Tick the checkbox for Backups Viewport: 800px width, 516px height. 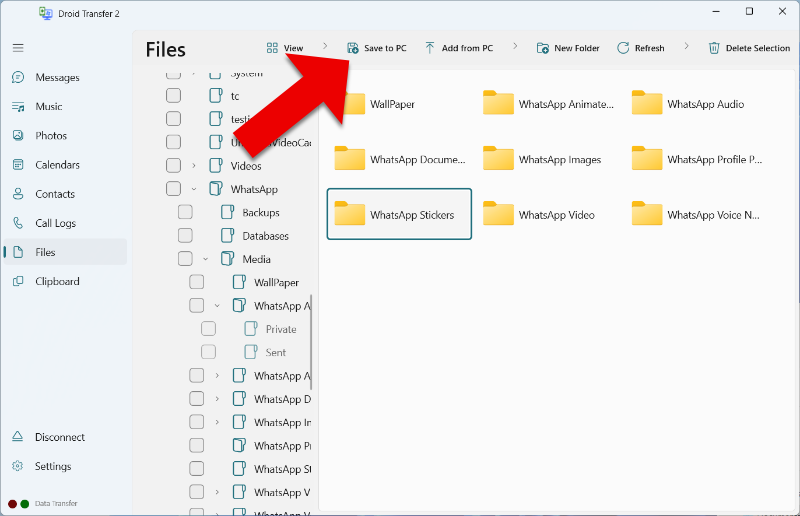(x=185, y=212)
